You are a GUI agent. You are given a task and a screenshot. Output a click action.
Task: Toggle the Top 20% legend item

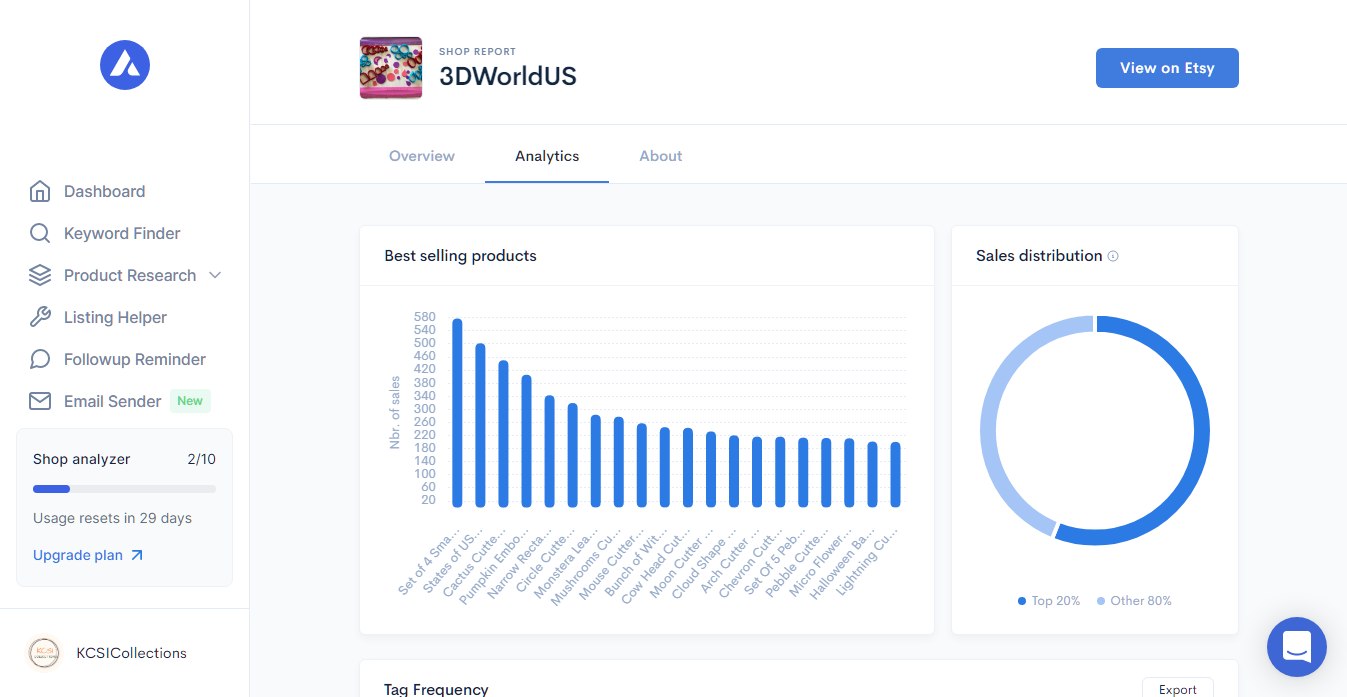tap(1049, 601)
